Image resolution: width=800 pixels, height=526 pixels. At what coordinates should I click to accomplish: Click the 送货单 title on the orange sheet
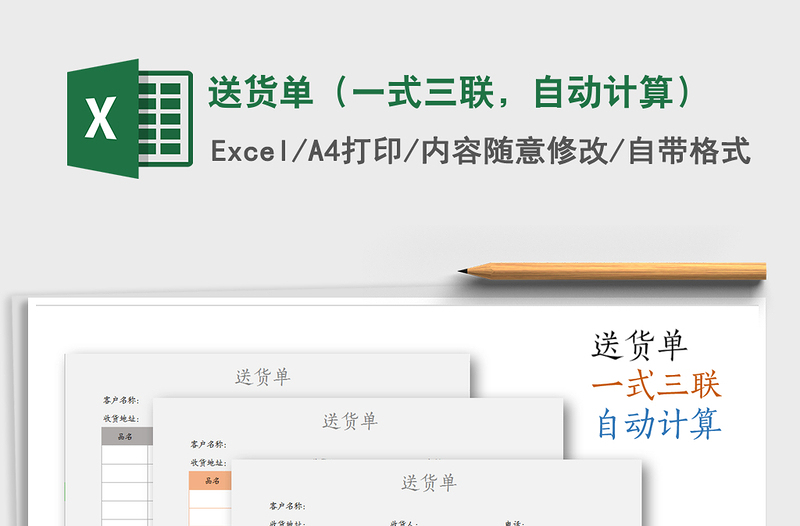tap(350, 421)
